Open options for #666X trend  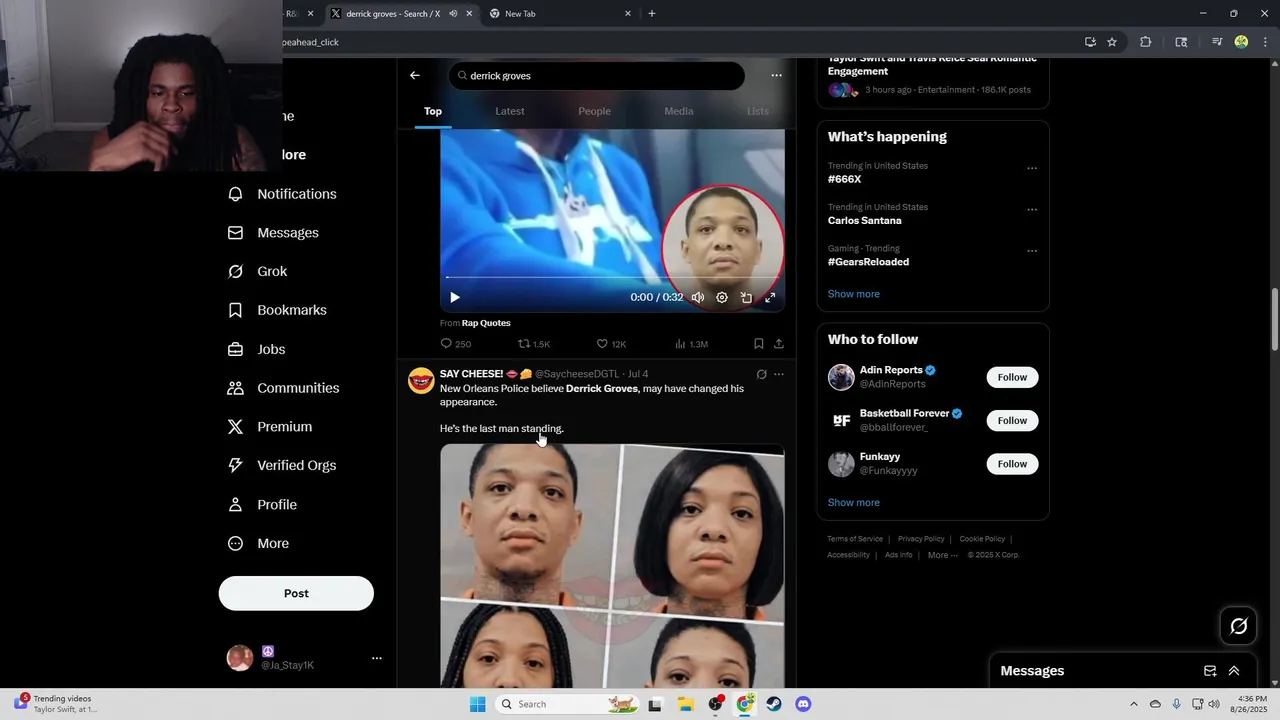[x=1032, y=168]
